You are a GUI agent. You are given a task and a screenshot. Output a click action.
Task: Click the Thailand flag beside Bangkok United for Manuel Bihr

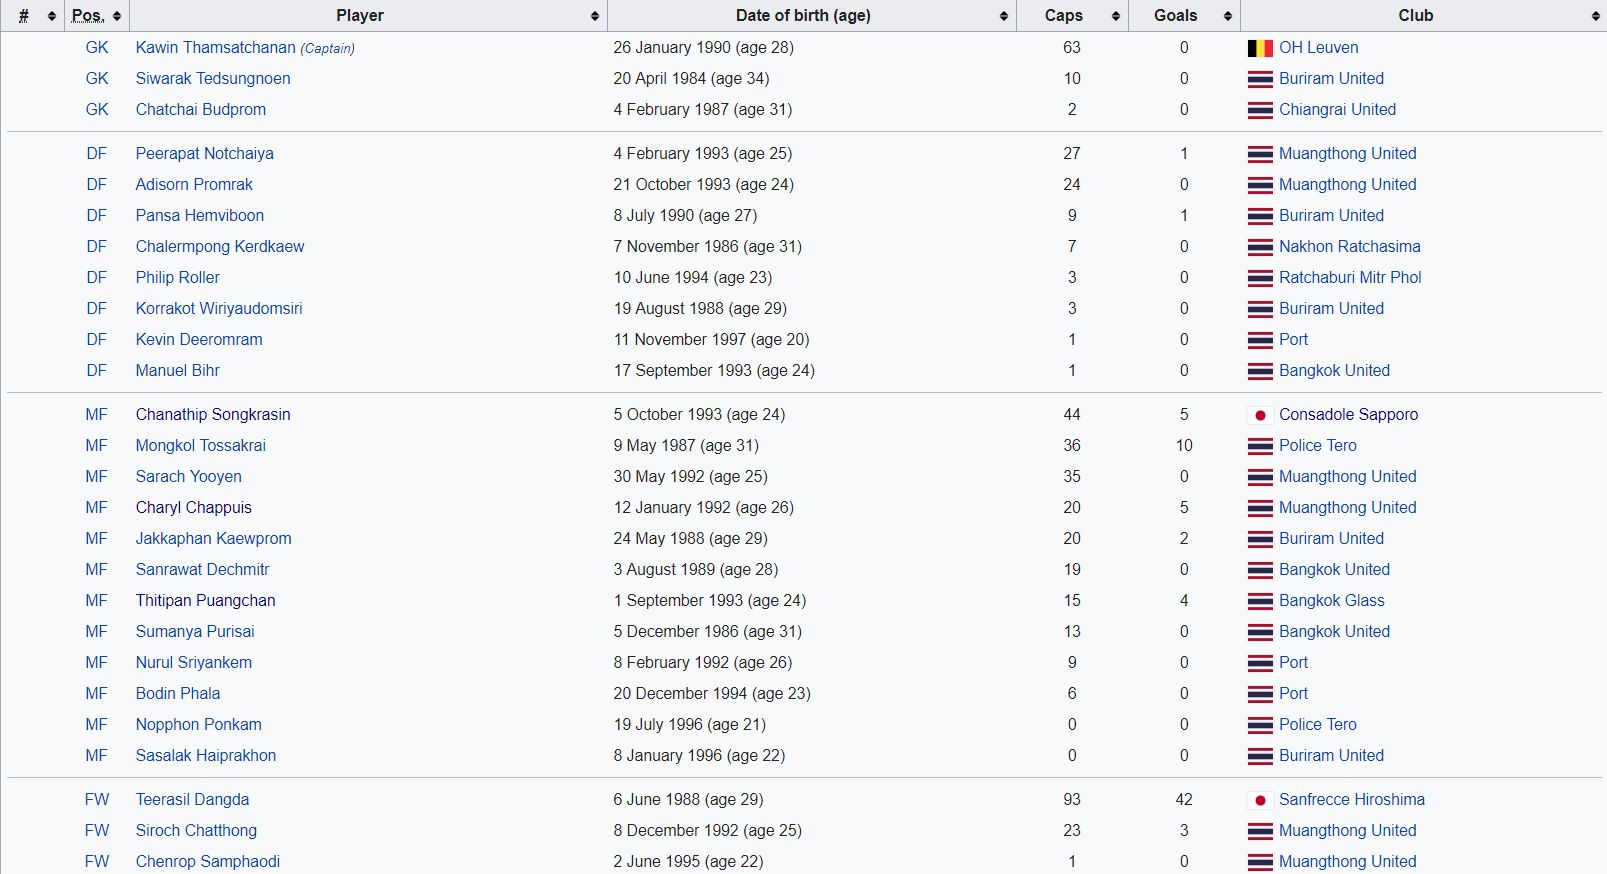(x=1260, y=371)
